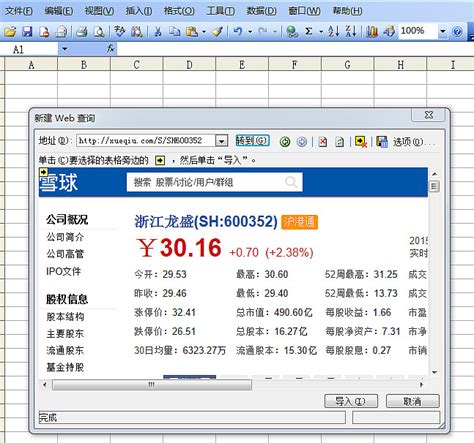Paste with the clipboard icon

click(x=192, y=32)
